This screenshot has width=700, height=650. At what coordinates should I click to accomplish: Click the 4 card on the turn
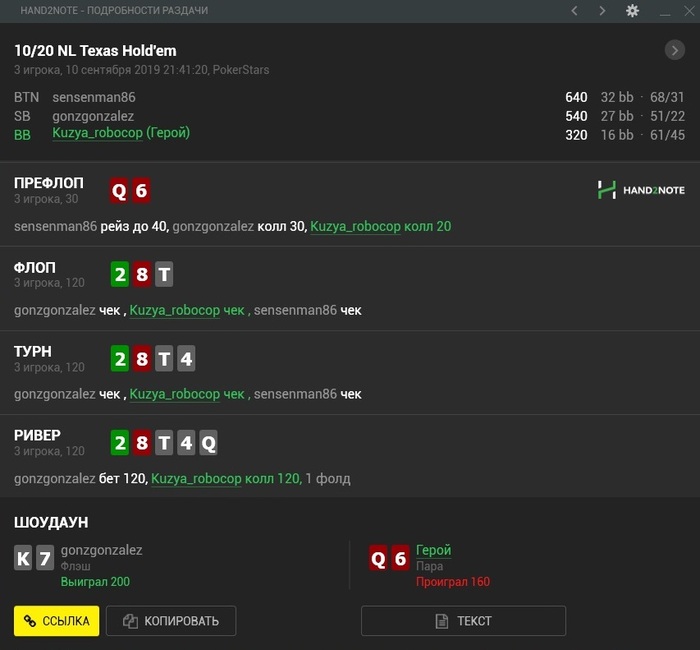[186, 358]
